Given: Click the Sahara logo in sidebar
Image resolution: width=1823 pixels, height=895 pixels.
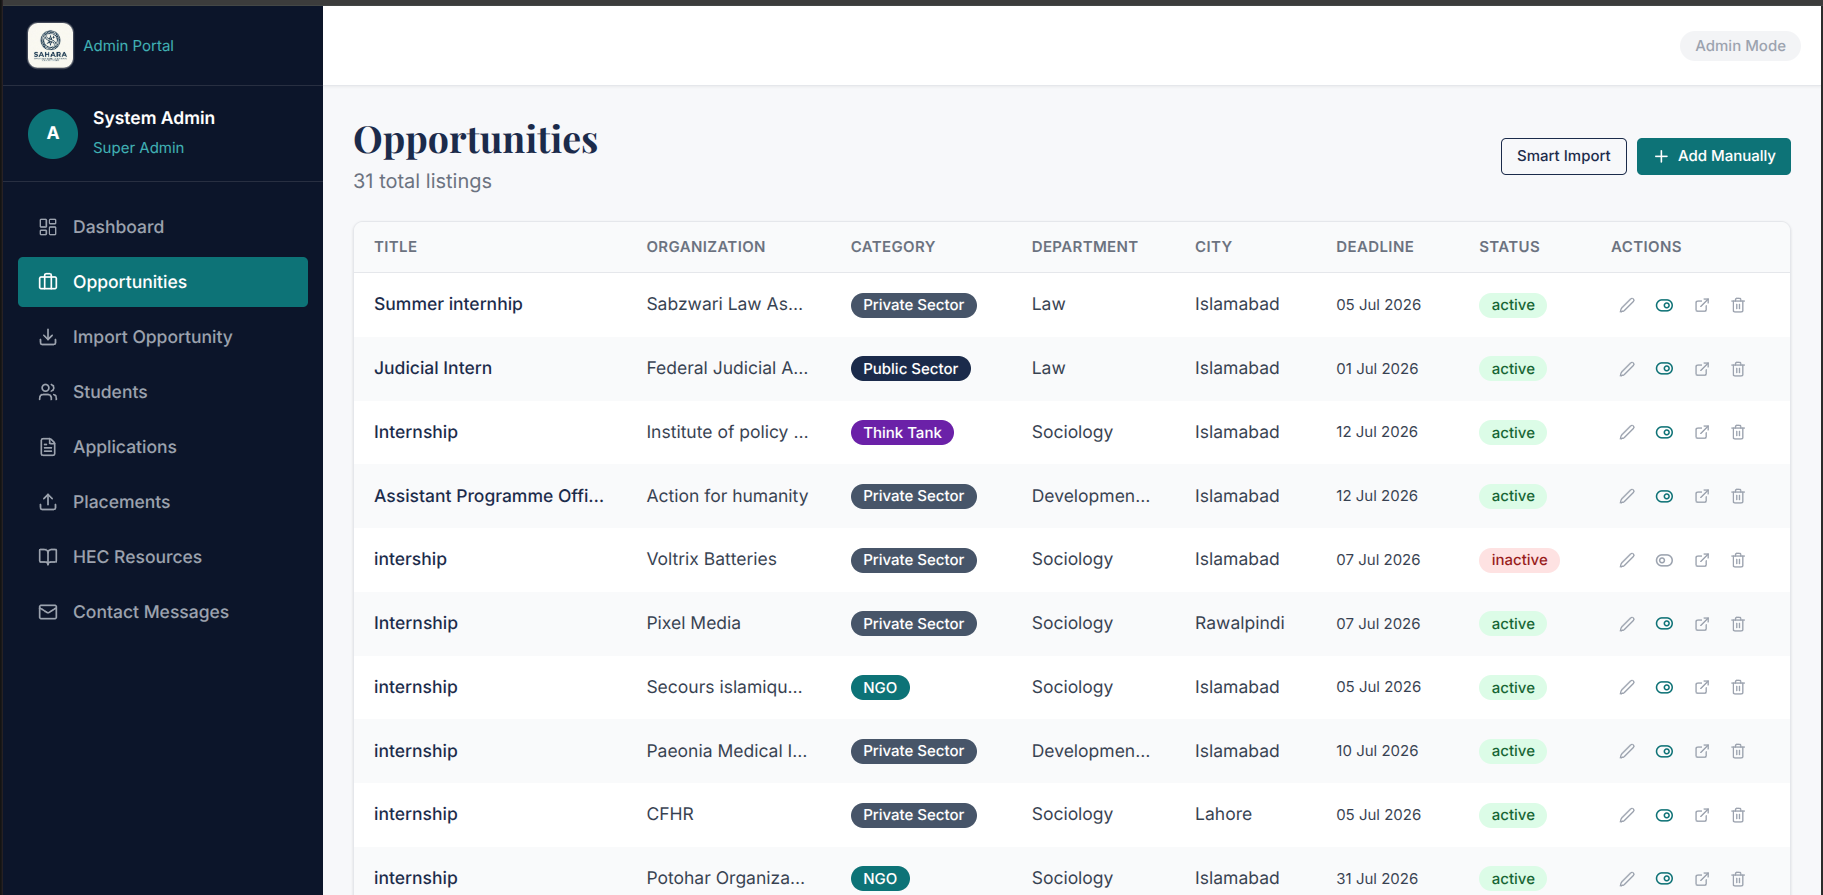Looking at the screenshot, I should [50, 46].
